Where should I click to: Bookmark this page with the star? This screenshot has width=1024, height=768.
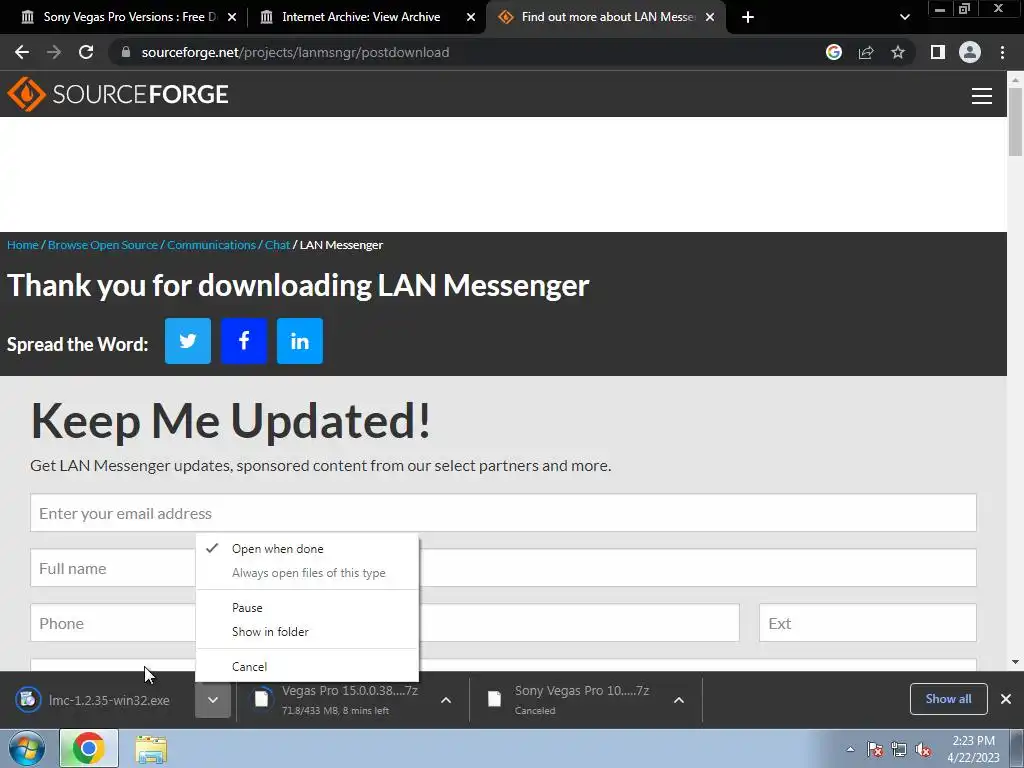coord(898,52)
